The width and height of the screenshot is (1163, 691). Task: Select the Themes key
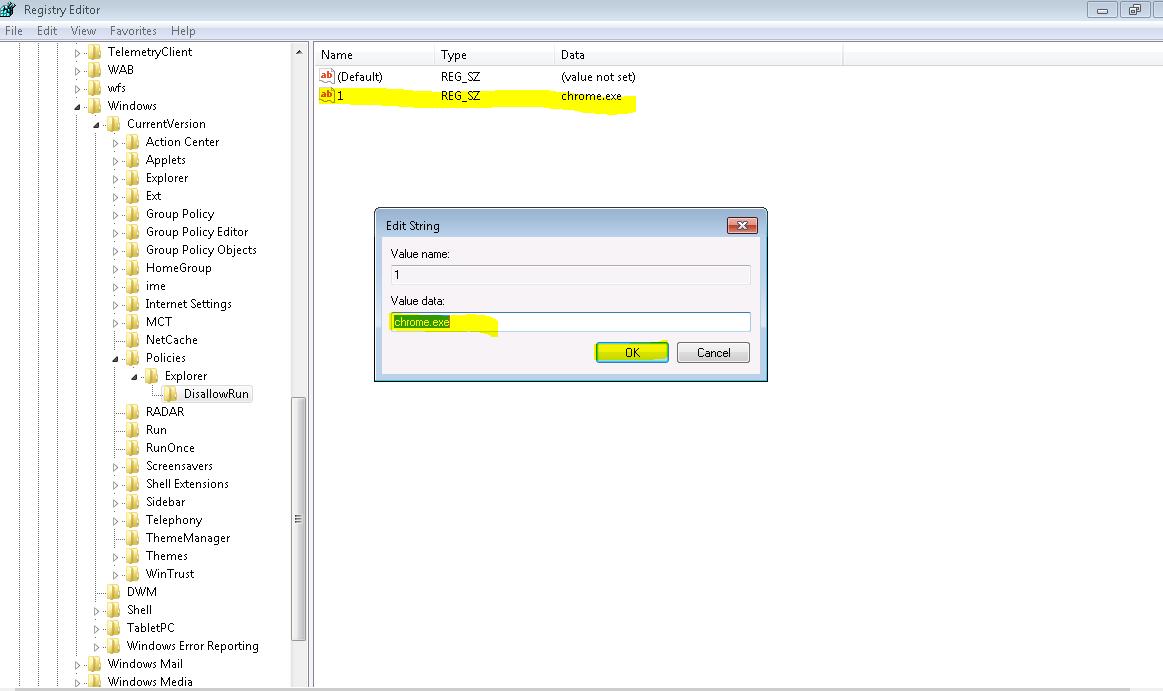tap(166, 556)
